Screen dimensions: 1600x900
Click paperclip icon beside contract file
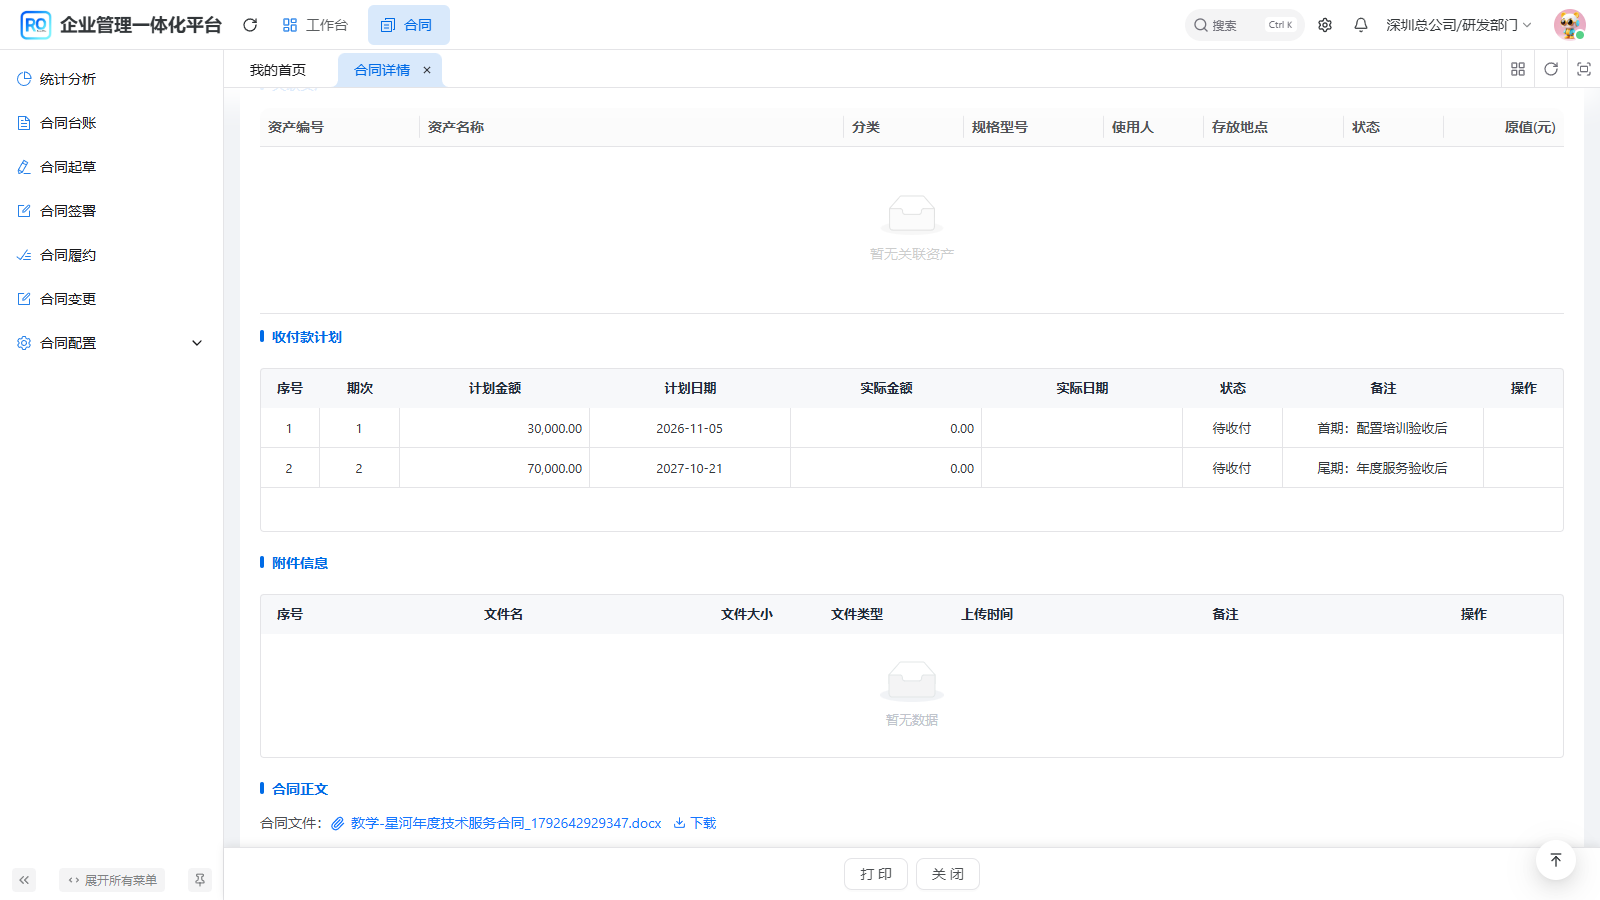click(338, 823)
